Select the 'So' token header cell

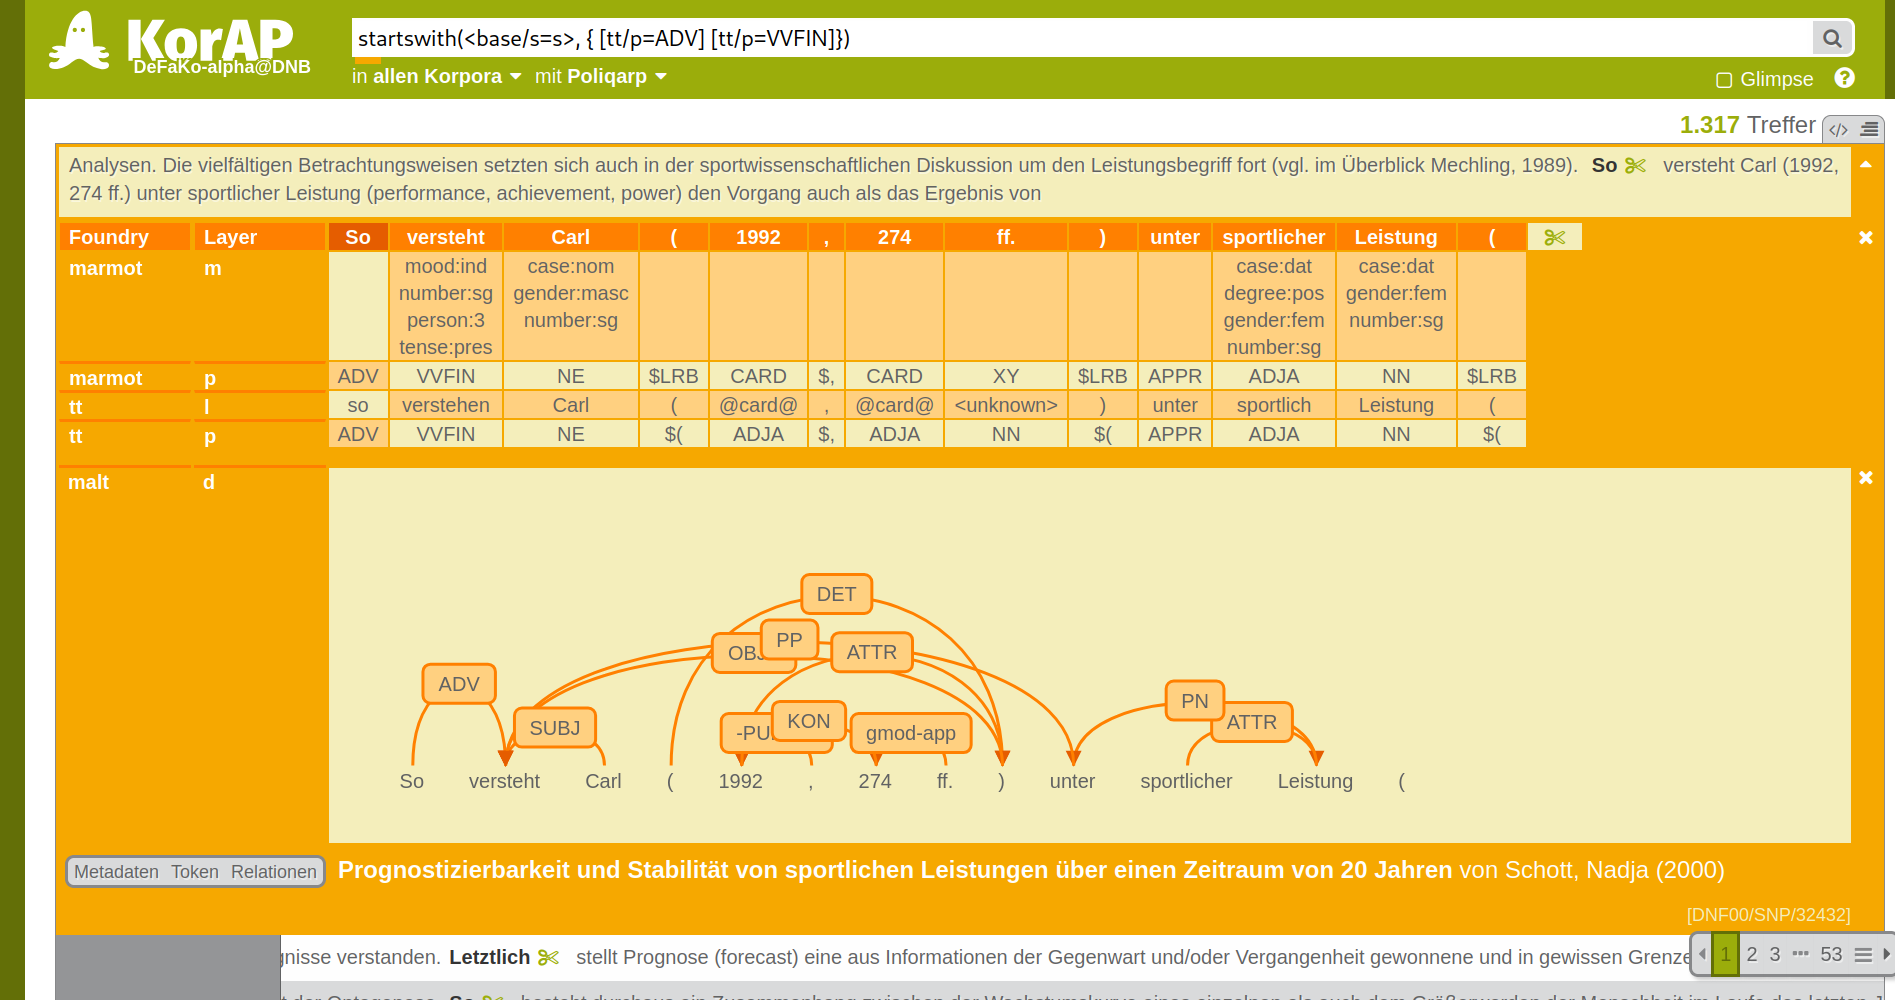pyautogui.click(x=358, y=237)
